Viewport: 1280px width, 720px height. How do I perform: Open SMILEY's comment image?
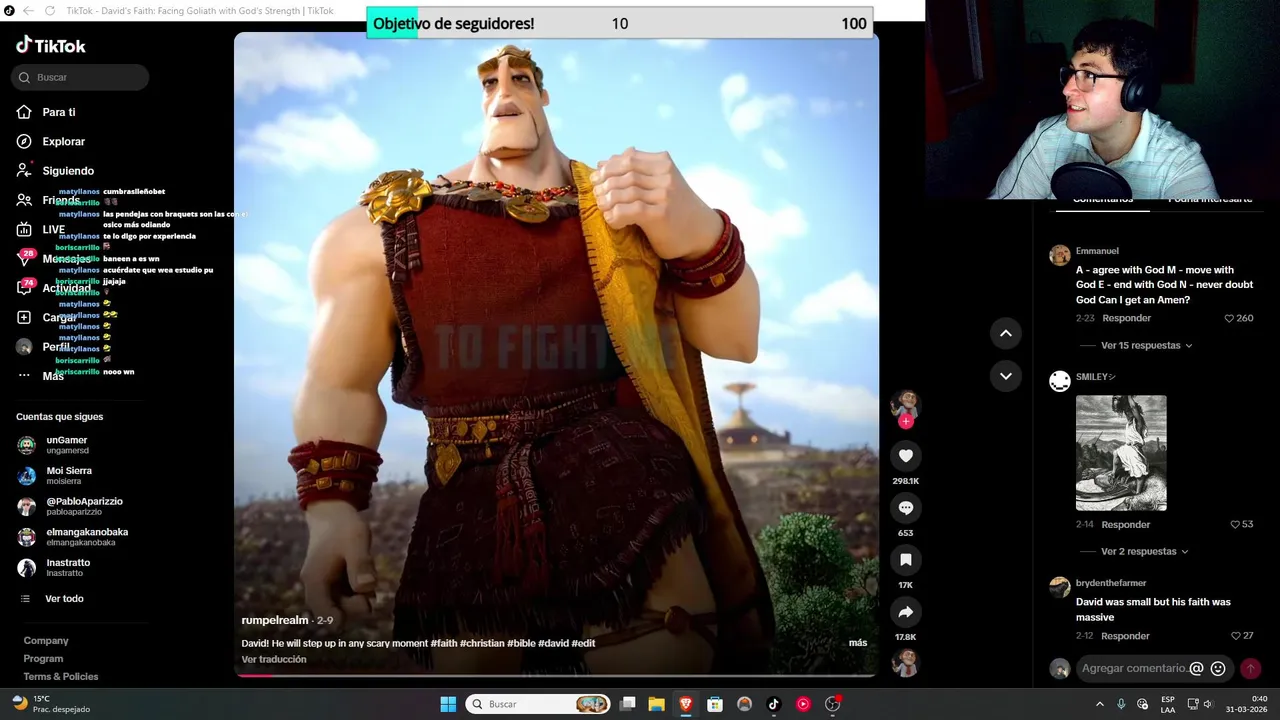point(1121,453)
